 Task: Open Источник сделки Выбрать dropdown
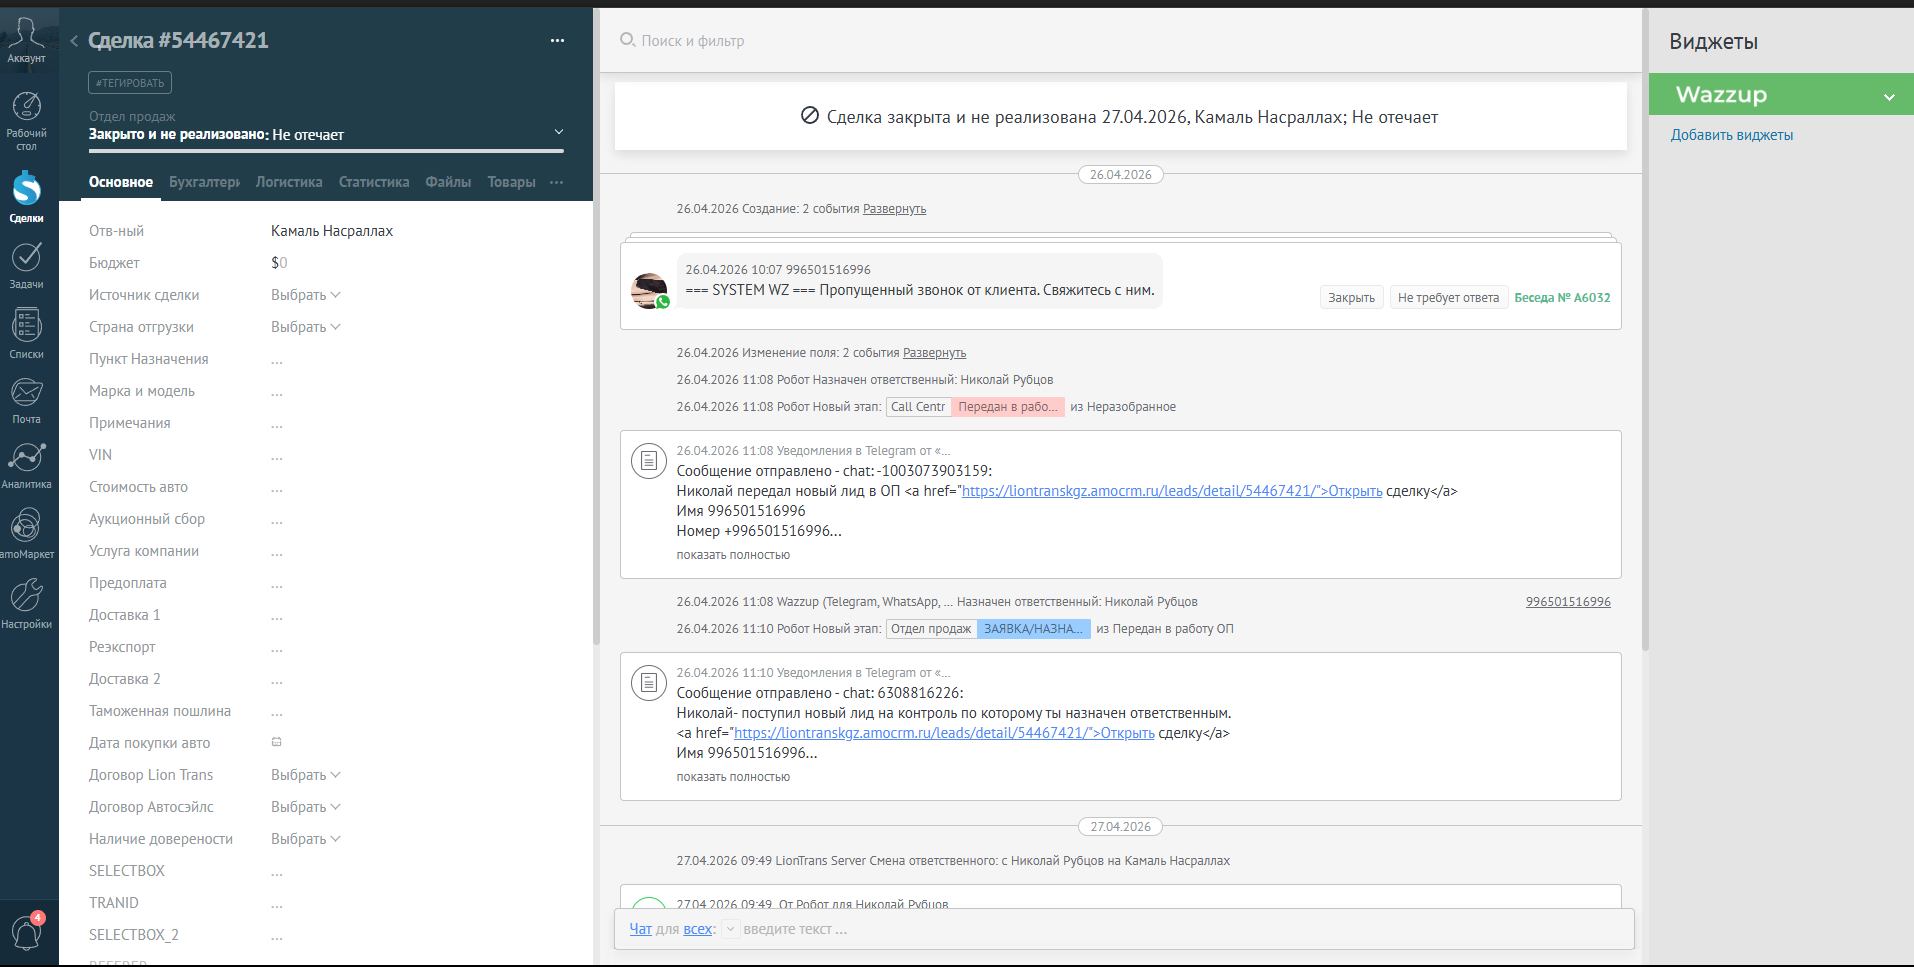(x=306, y=295)
